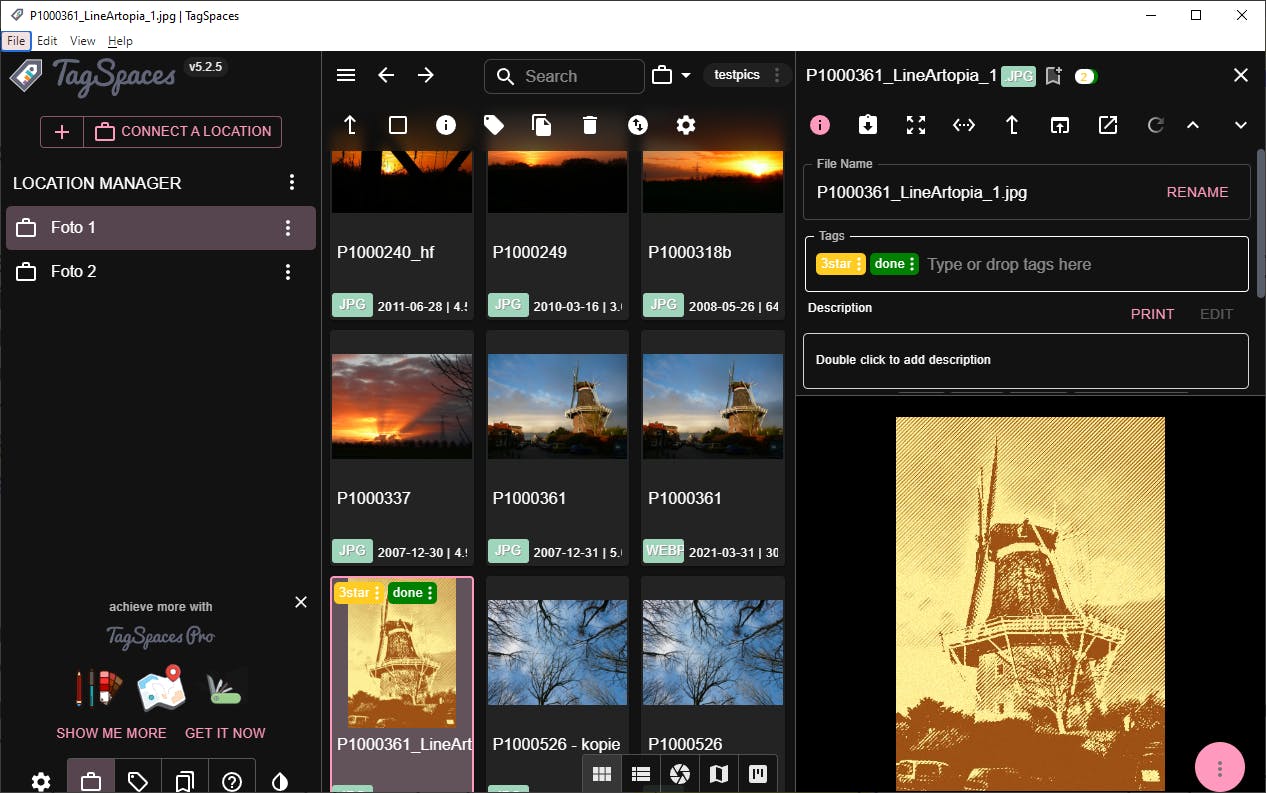The height and width of the screenshot is (793, 1266).
Task: Switch to mapique map perspective
Action: click(x=719, y=774)
